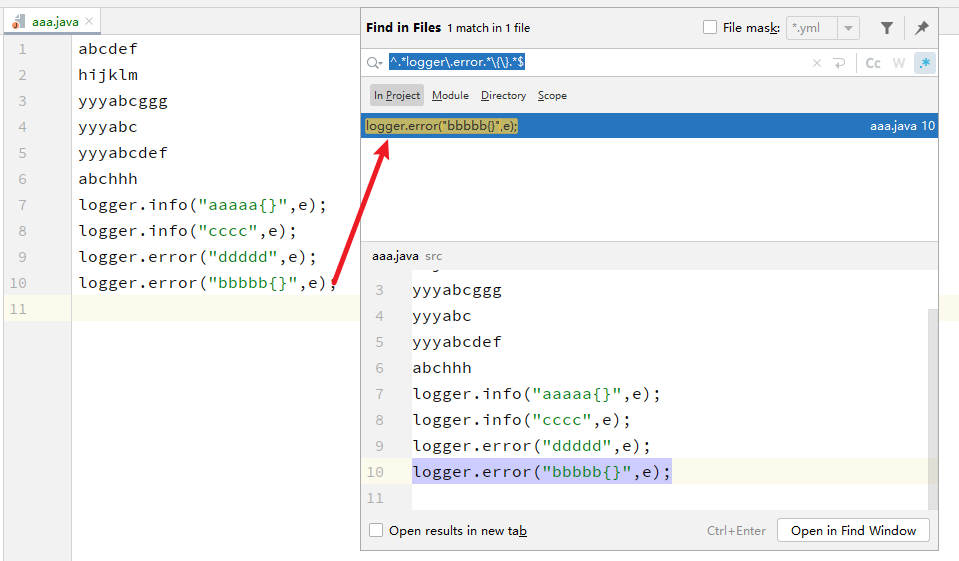Switch to the Directory scope tab

(503, 95)
